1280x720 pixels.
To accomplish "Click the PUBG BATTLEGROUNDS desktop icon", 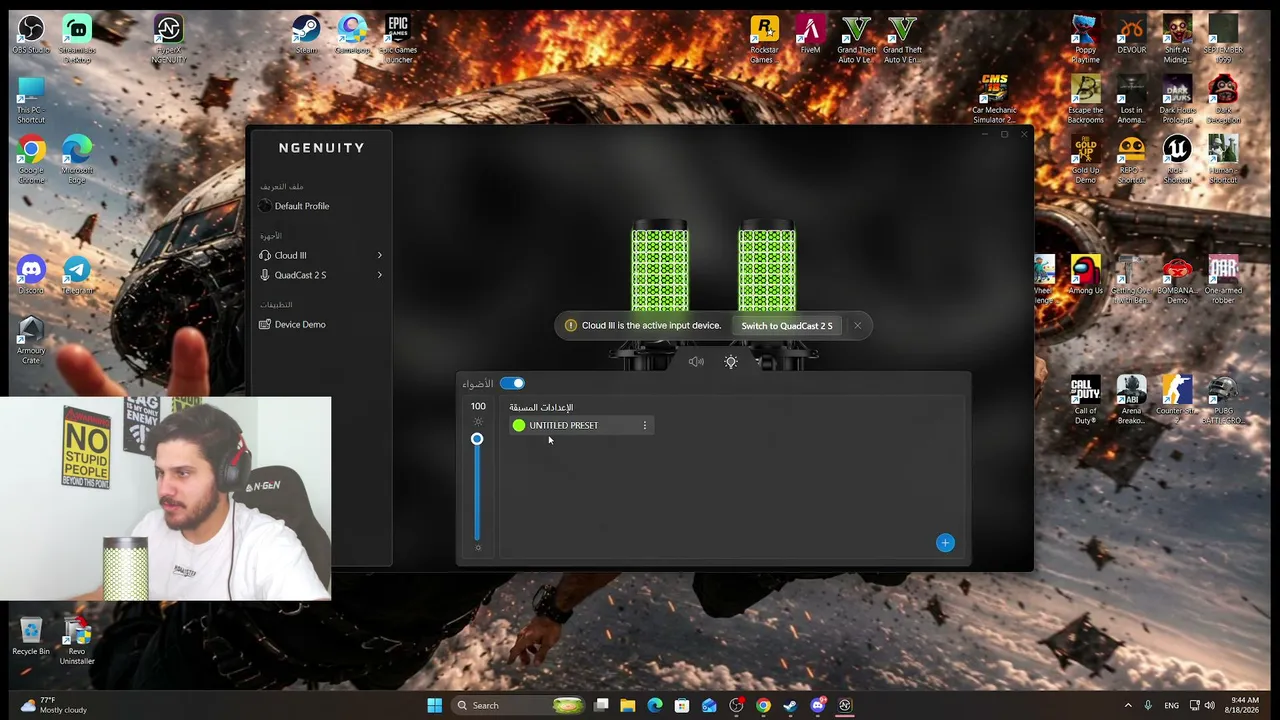I will click(x=1223, y=400).
